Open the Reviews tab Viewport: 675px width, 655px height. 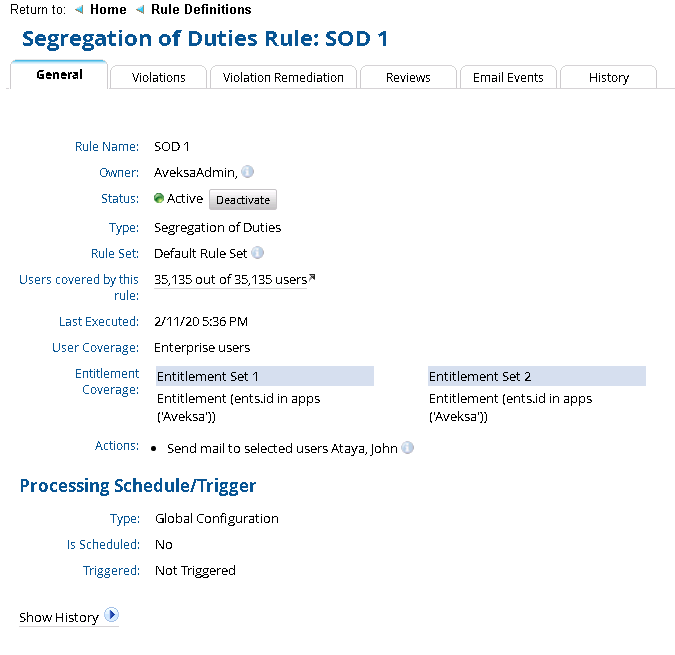point(408,77)
